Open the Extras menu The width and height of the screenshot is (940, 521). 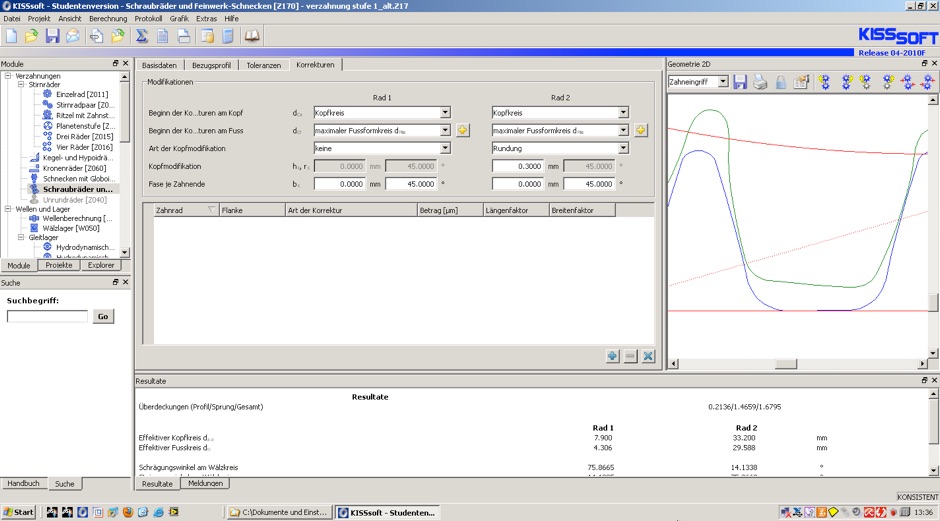(206, 19)
